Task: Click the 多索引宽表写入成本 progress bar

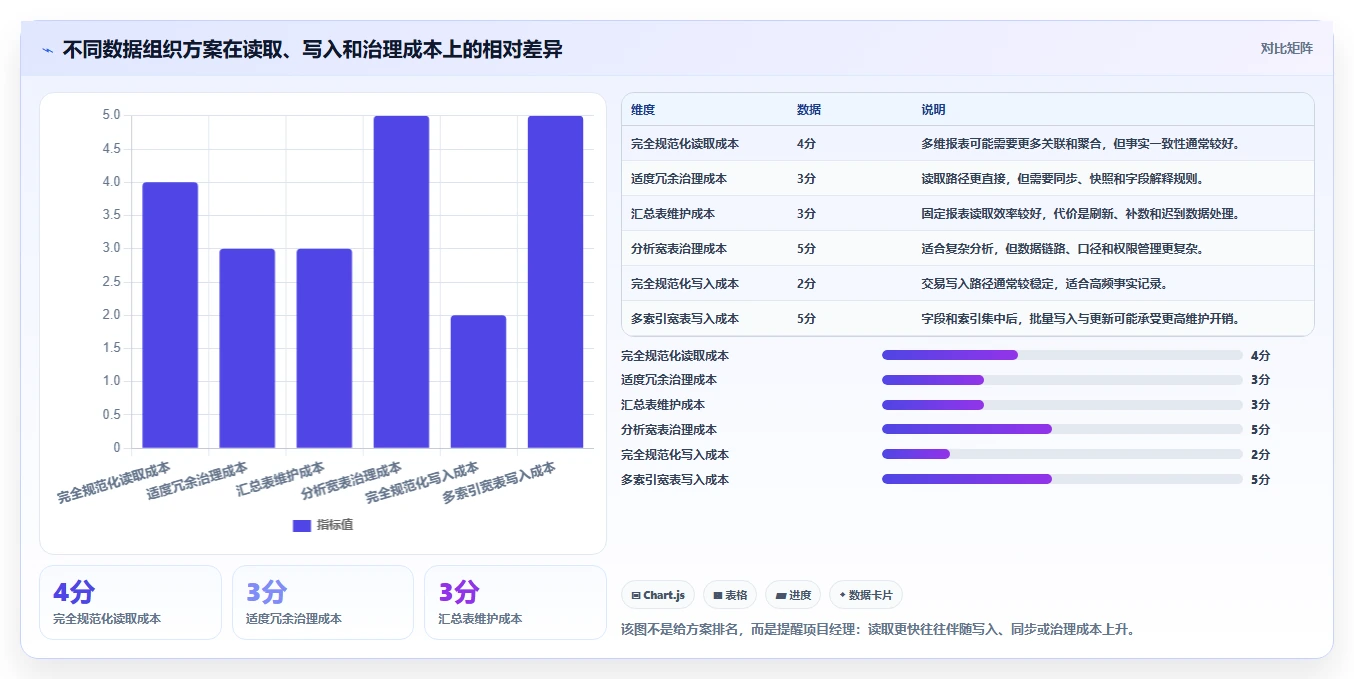Action: pyautogui.click(x=1062, y=479)
